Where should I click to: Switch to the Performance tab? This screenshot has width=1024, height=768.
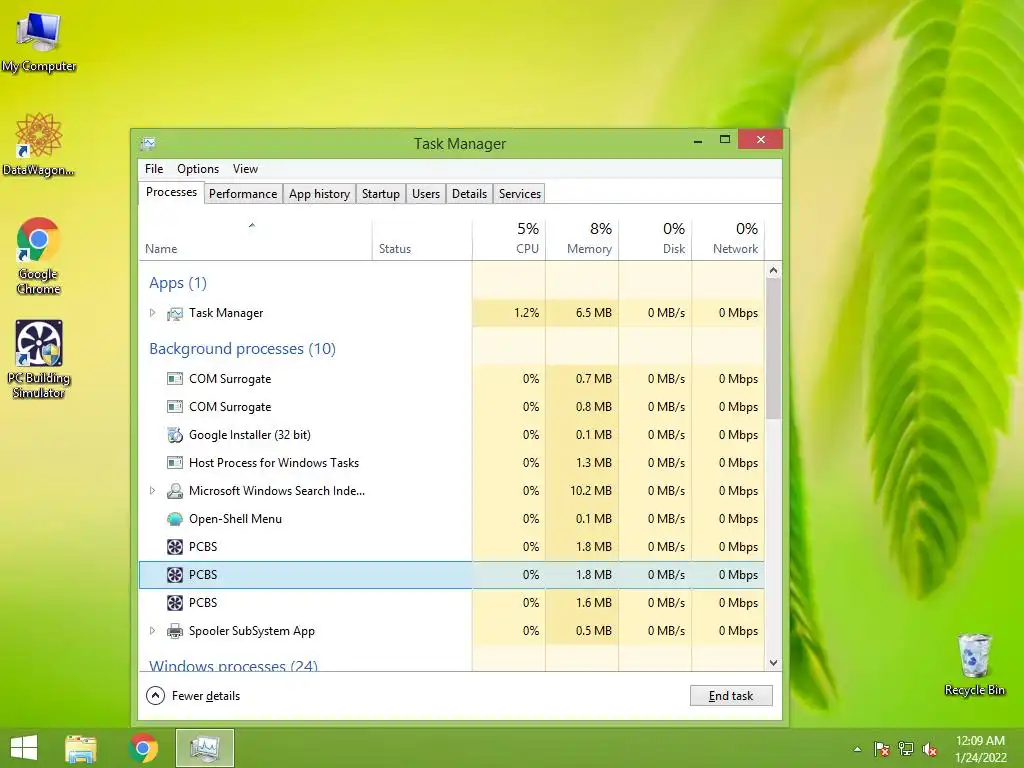click(x=243, y=194)
